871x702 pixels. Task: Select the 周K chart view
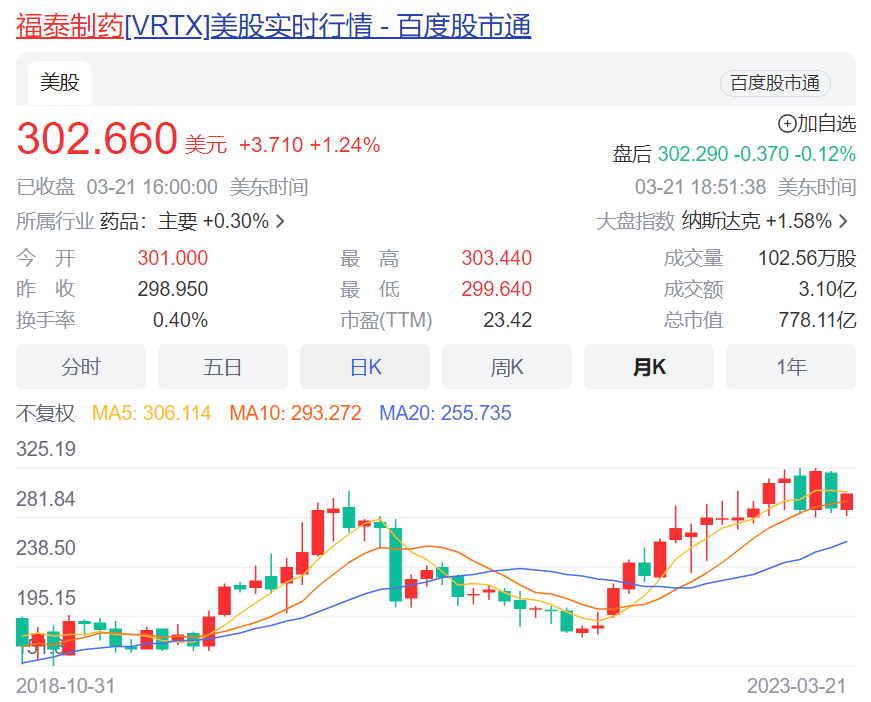click(507, 367)
